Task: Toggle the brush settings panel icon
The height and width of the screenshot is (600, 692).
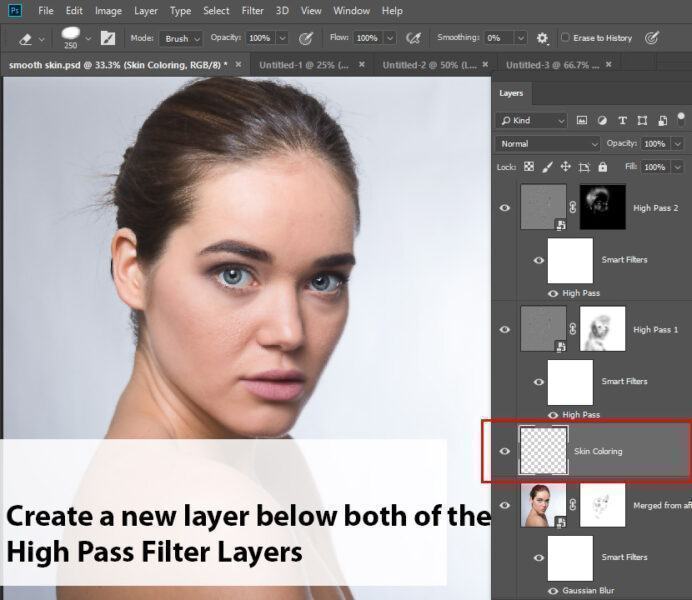Action: tap(107, 38)
